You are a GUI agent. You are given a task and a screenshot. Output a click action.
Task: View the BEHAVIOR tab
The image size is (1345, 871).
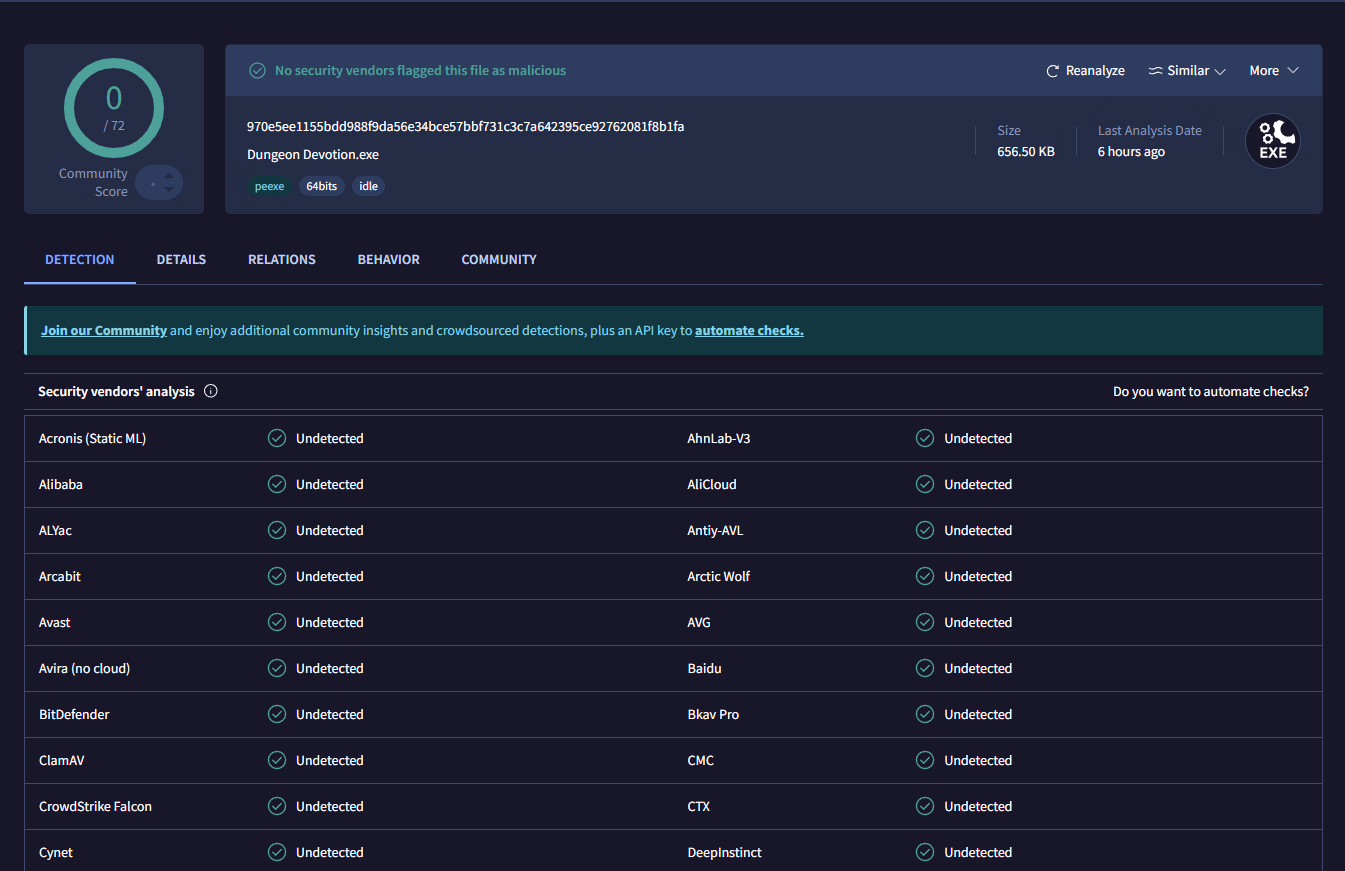[389, 259]
